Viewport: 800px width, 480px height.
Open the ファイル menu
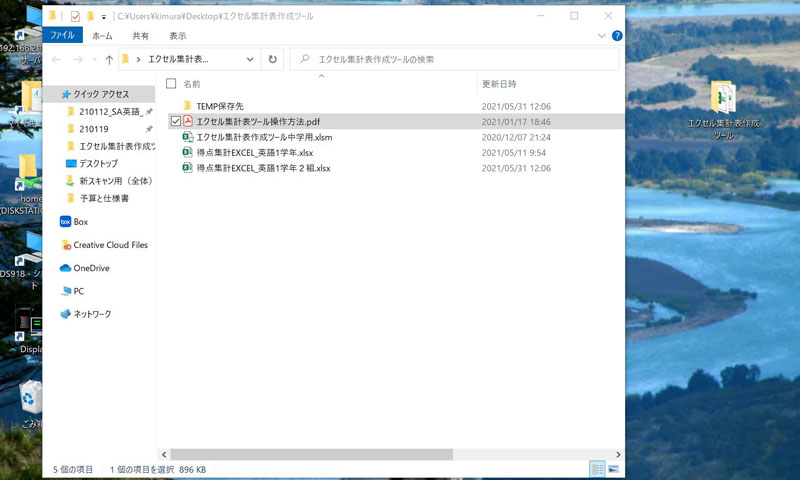(63, 36)
